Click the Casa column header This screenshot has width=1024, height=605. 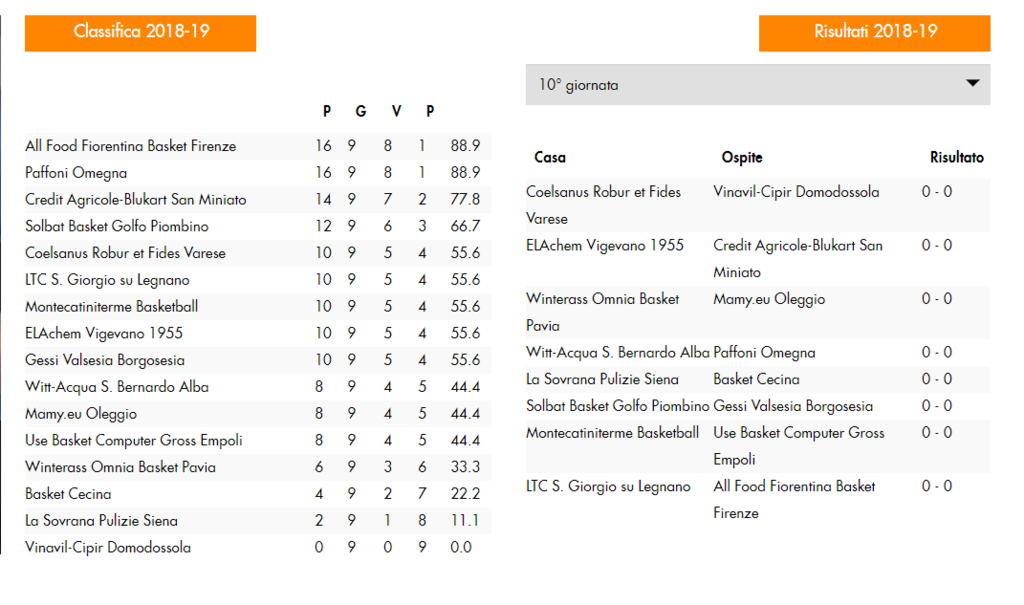tap(550, 157)
